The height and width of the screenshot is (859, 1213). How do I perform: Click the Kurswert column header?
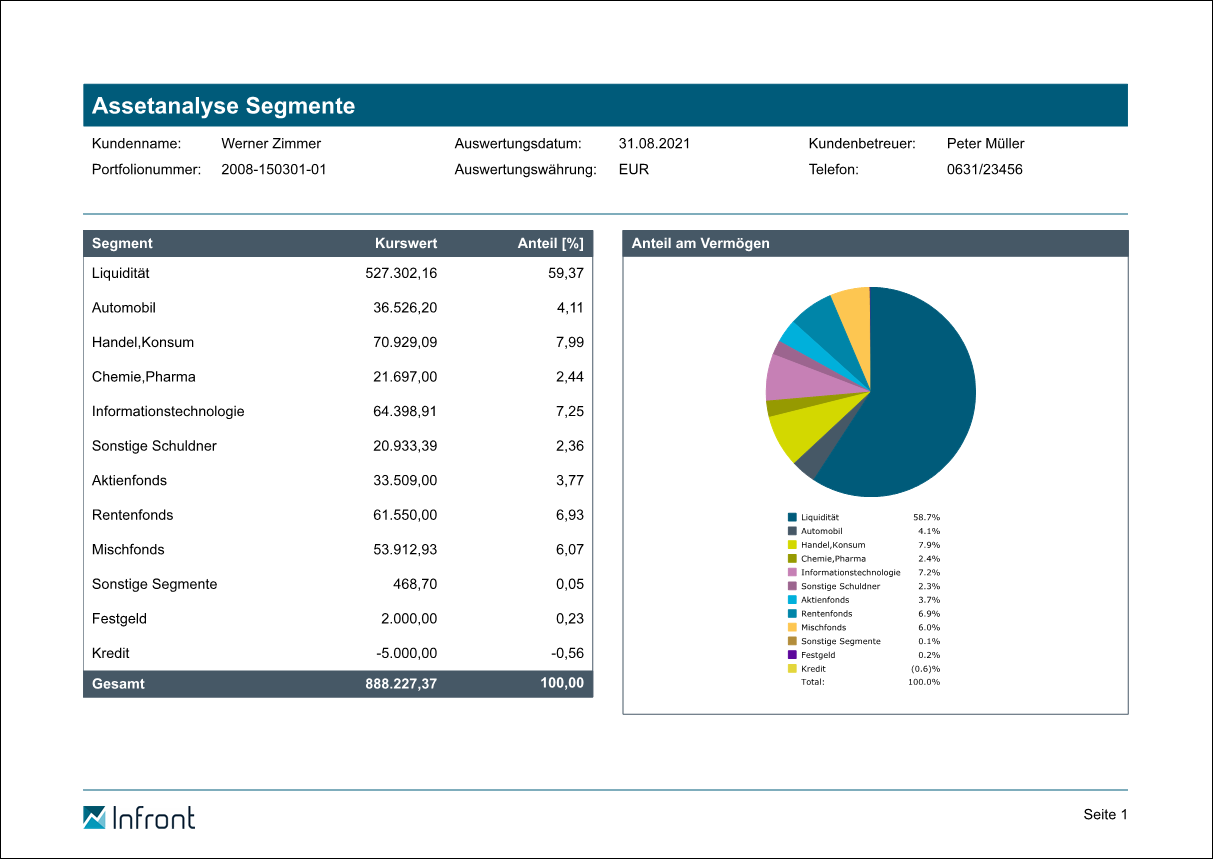(406, 243)
